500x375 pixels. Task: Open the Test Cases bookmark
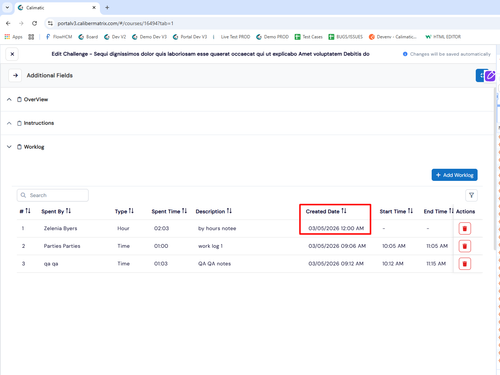(x=309, y=37)
